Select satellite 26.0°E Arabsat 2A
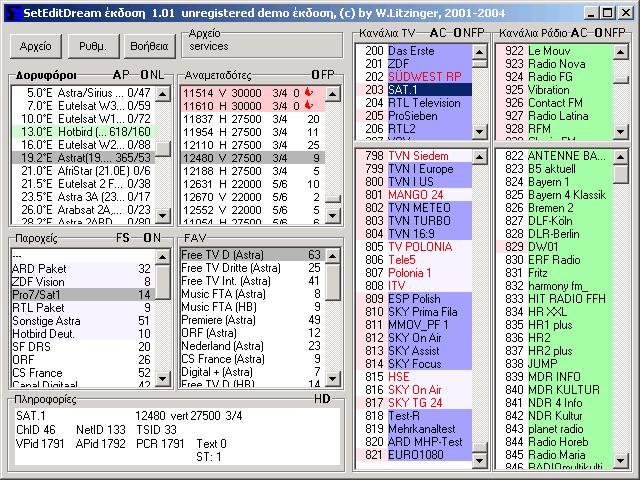This screenshot has height=480, width=640. 83,210
